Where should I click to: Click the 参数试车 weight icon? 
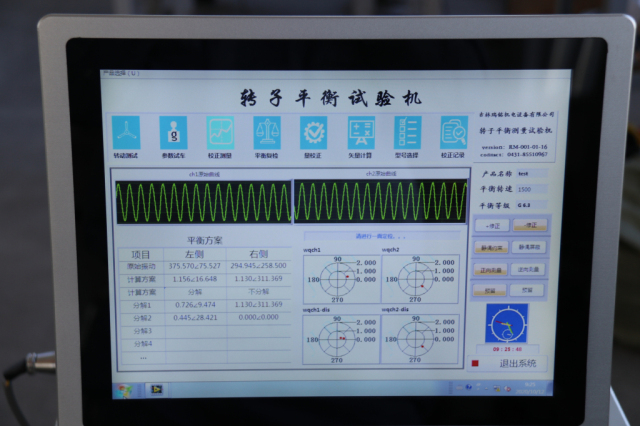click(173, 133)
